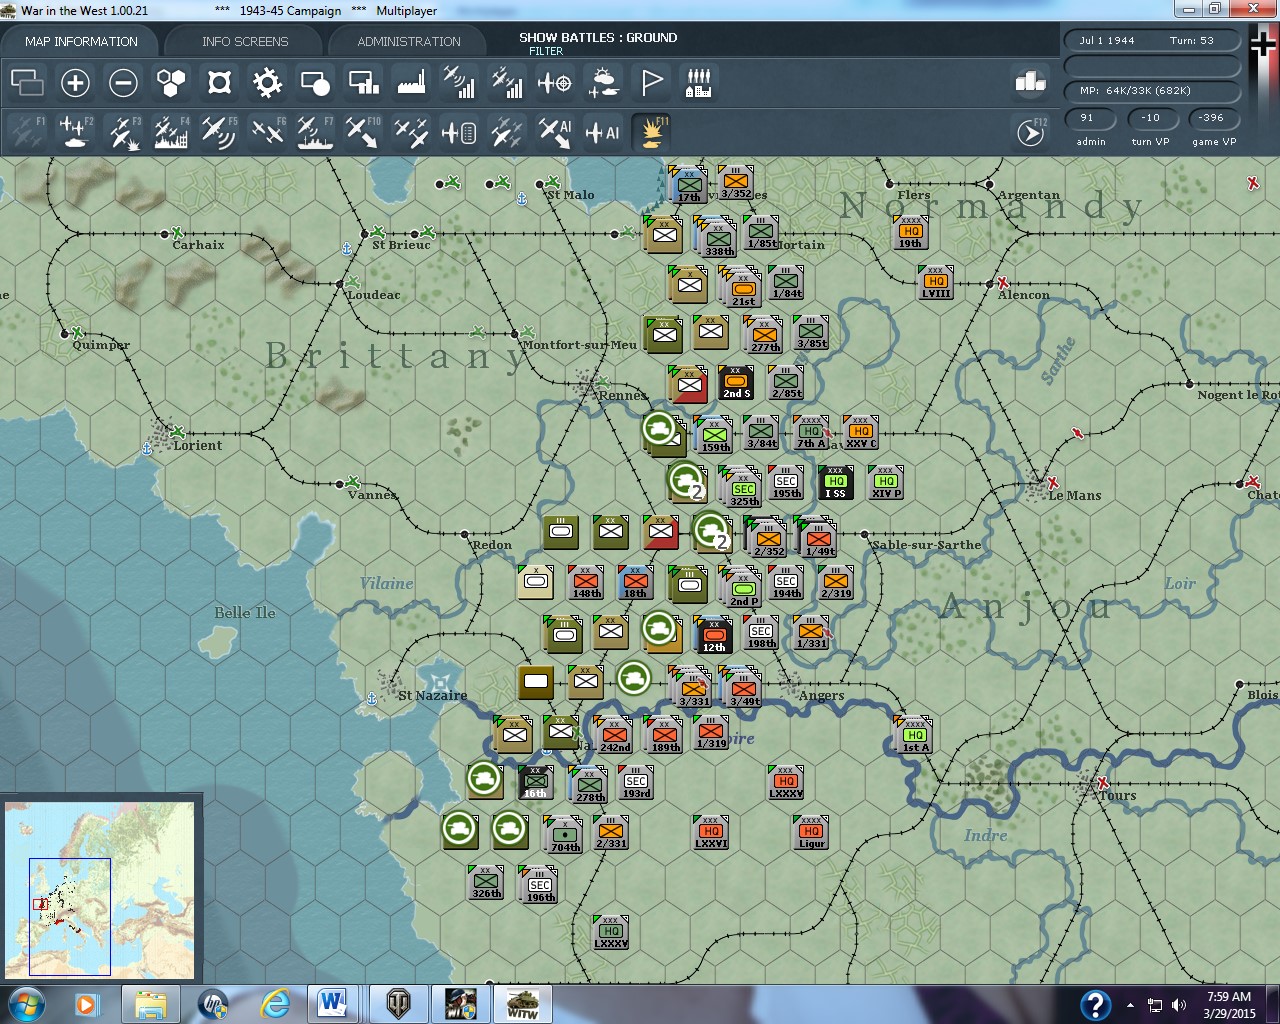Toggle the population and city overlay icon
Screen dimensions: 1280x1024
click(x=699, y=83)
